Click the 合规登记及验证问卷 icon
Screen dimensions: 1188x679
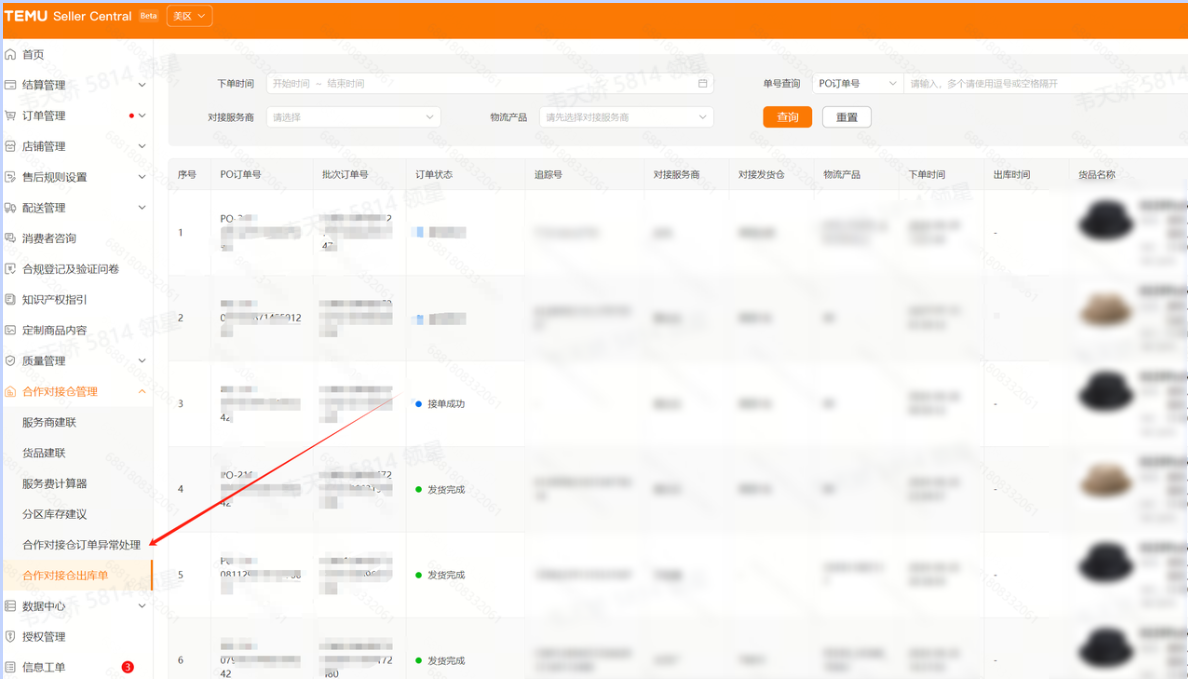(11, 269)
